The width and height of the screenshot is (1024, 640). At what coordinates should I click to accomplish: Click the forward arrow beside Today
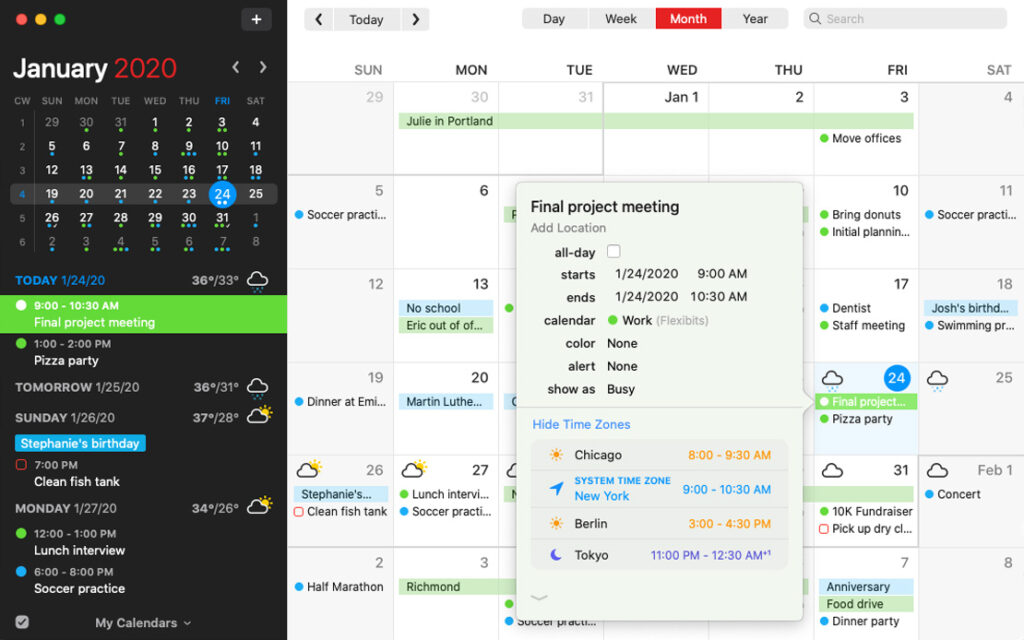coord(415,19)
